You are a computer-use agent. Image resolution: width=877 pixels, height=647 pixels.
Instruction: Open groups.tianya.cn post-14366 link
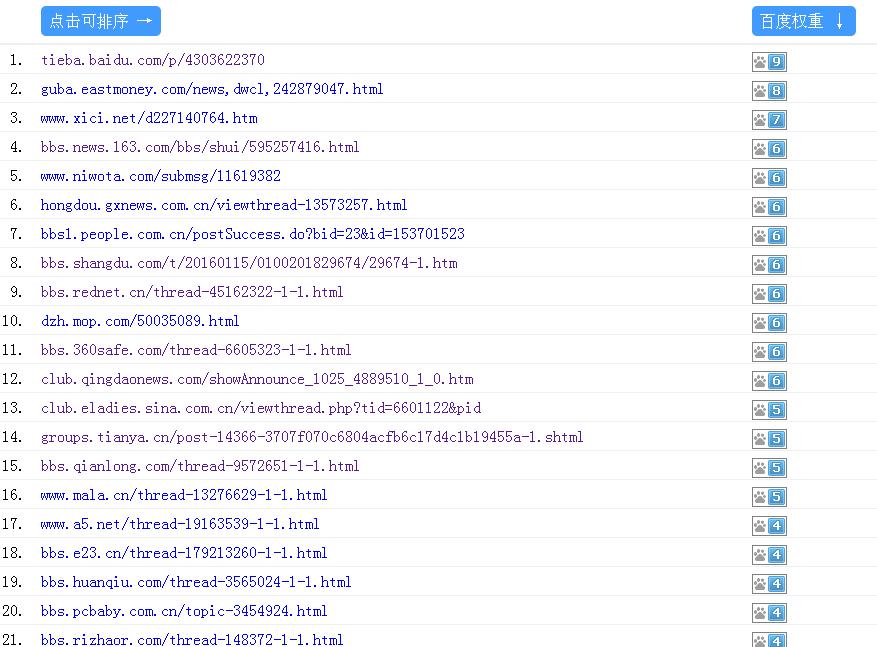tap(312, 437)
